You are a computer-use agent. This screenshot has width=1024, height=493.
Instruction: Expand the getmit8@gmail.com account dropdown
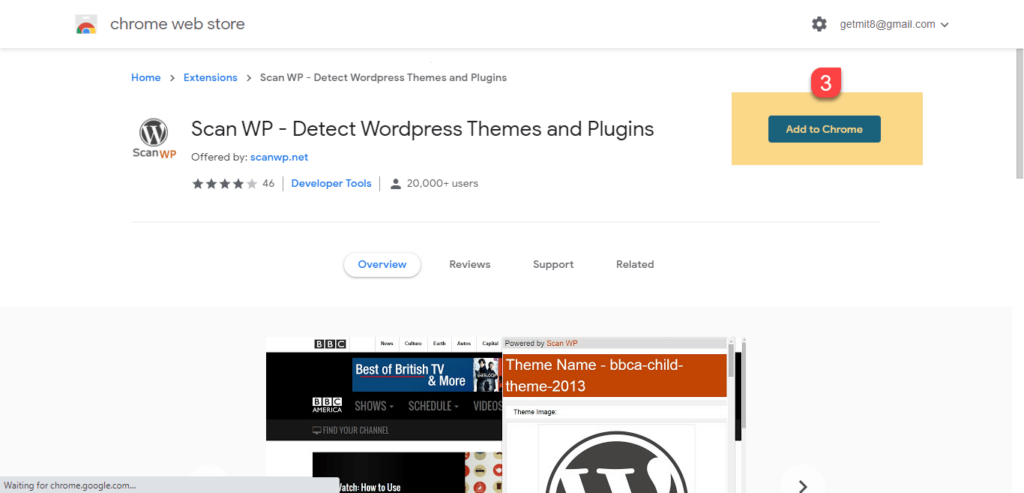894,25
